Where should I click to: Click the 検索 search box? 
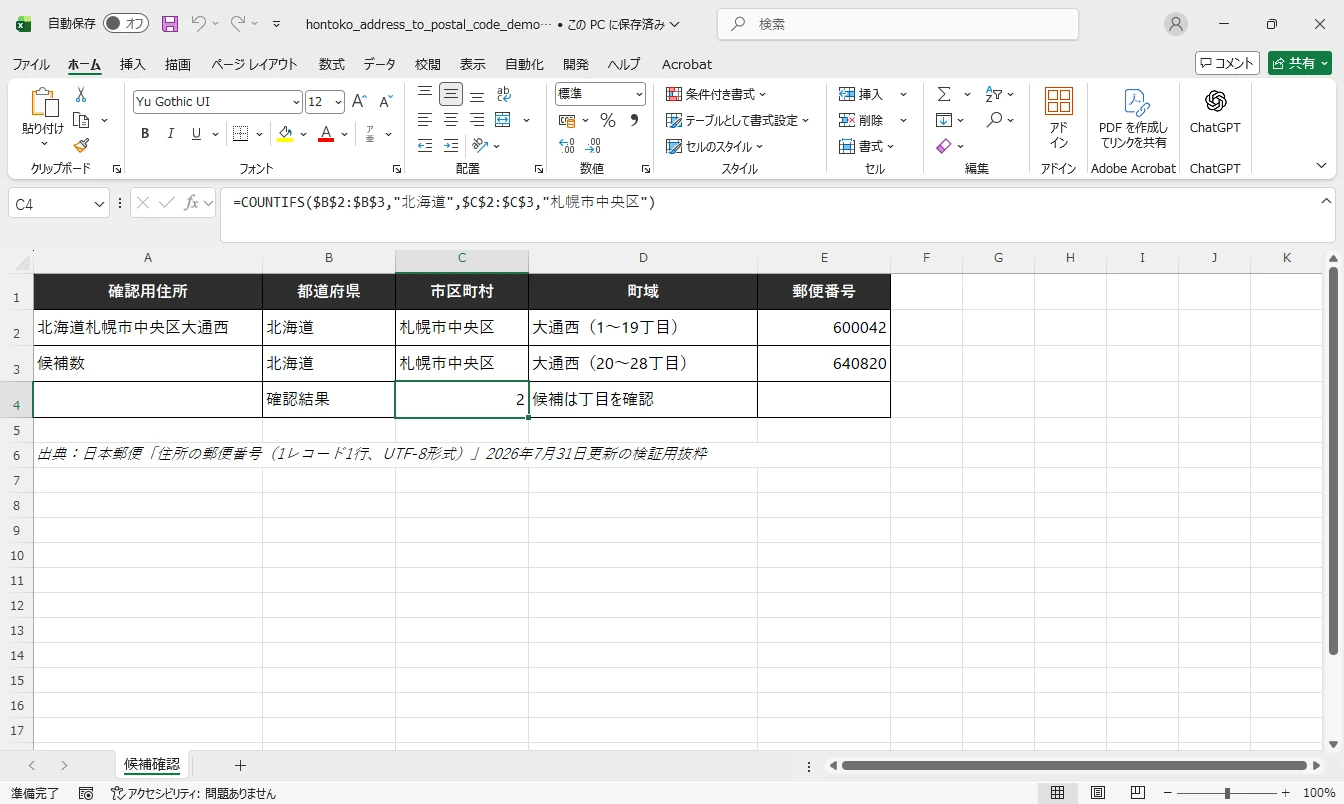(x=898, y=24)
